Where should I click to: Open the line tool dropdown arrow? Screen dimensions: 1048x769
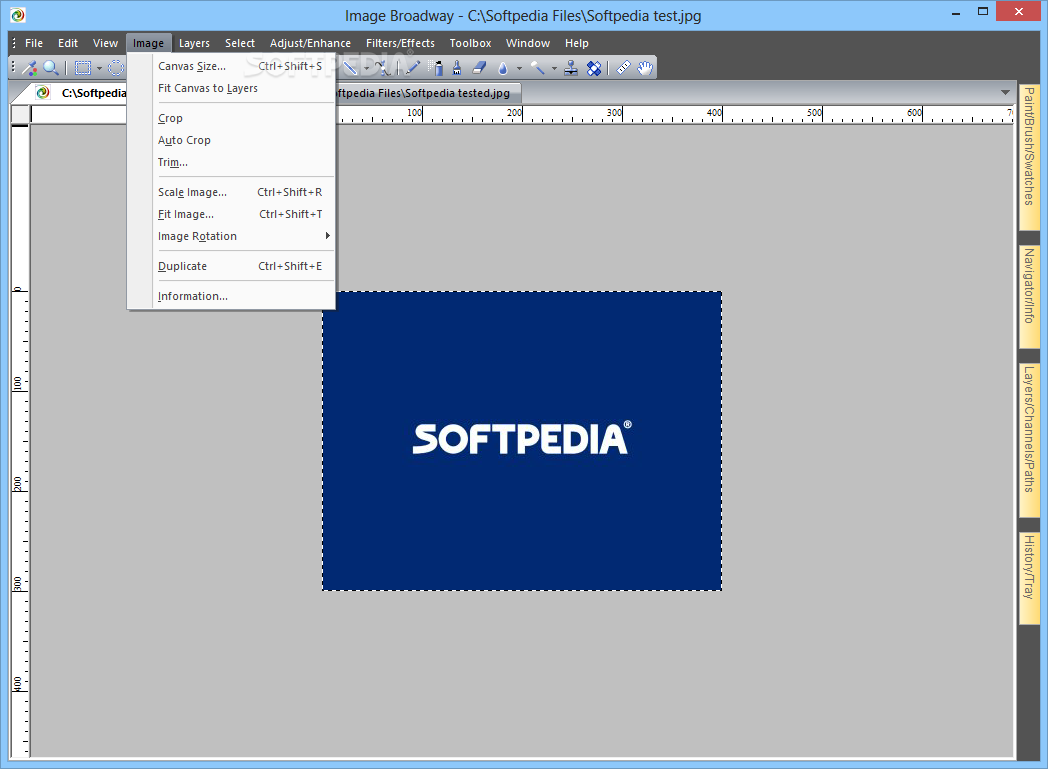coord(366,68)
